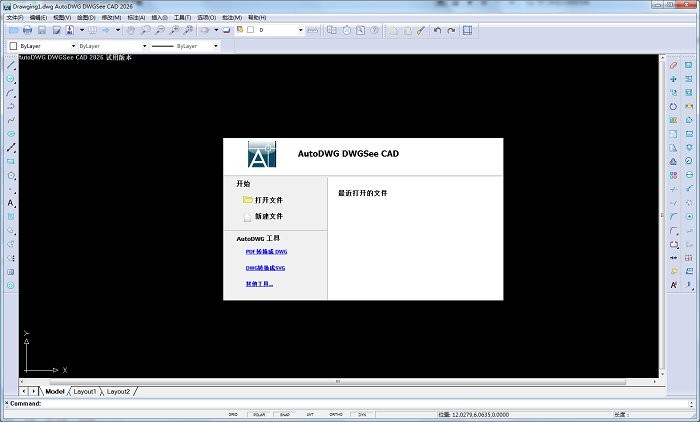Select the Polyline draw tool
Viewport: 700px width, 422px height.
click(11, 106)
